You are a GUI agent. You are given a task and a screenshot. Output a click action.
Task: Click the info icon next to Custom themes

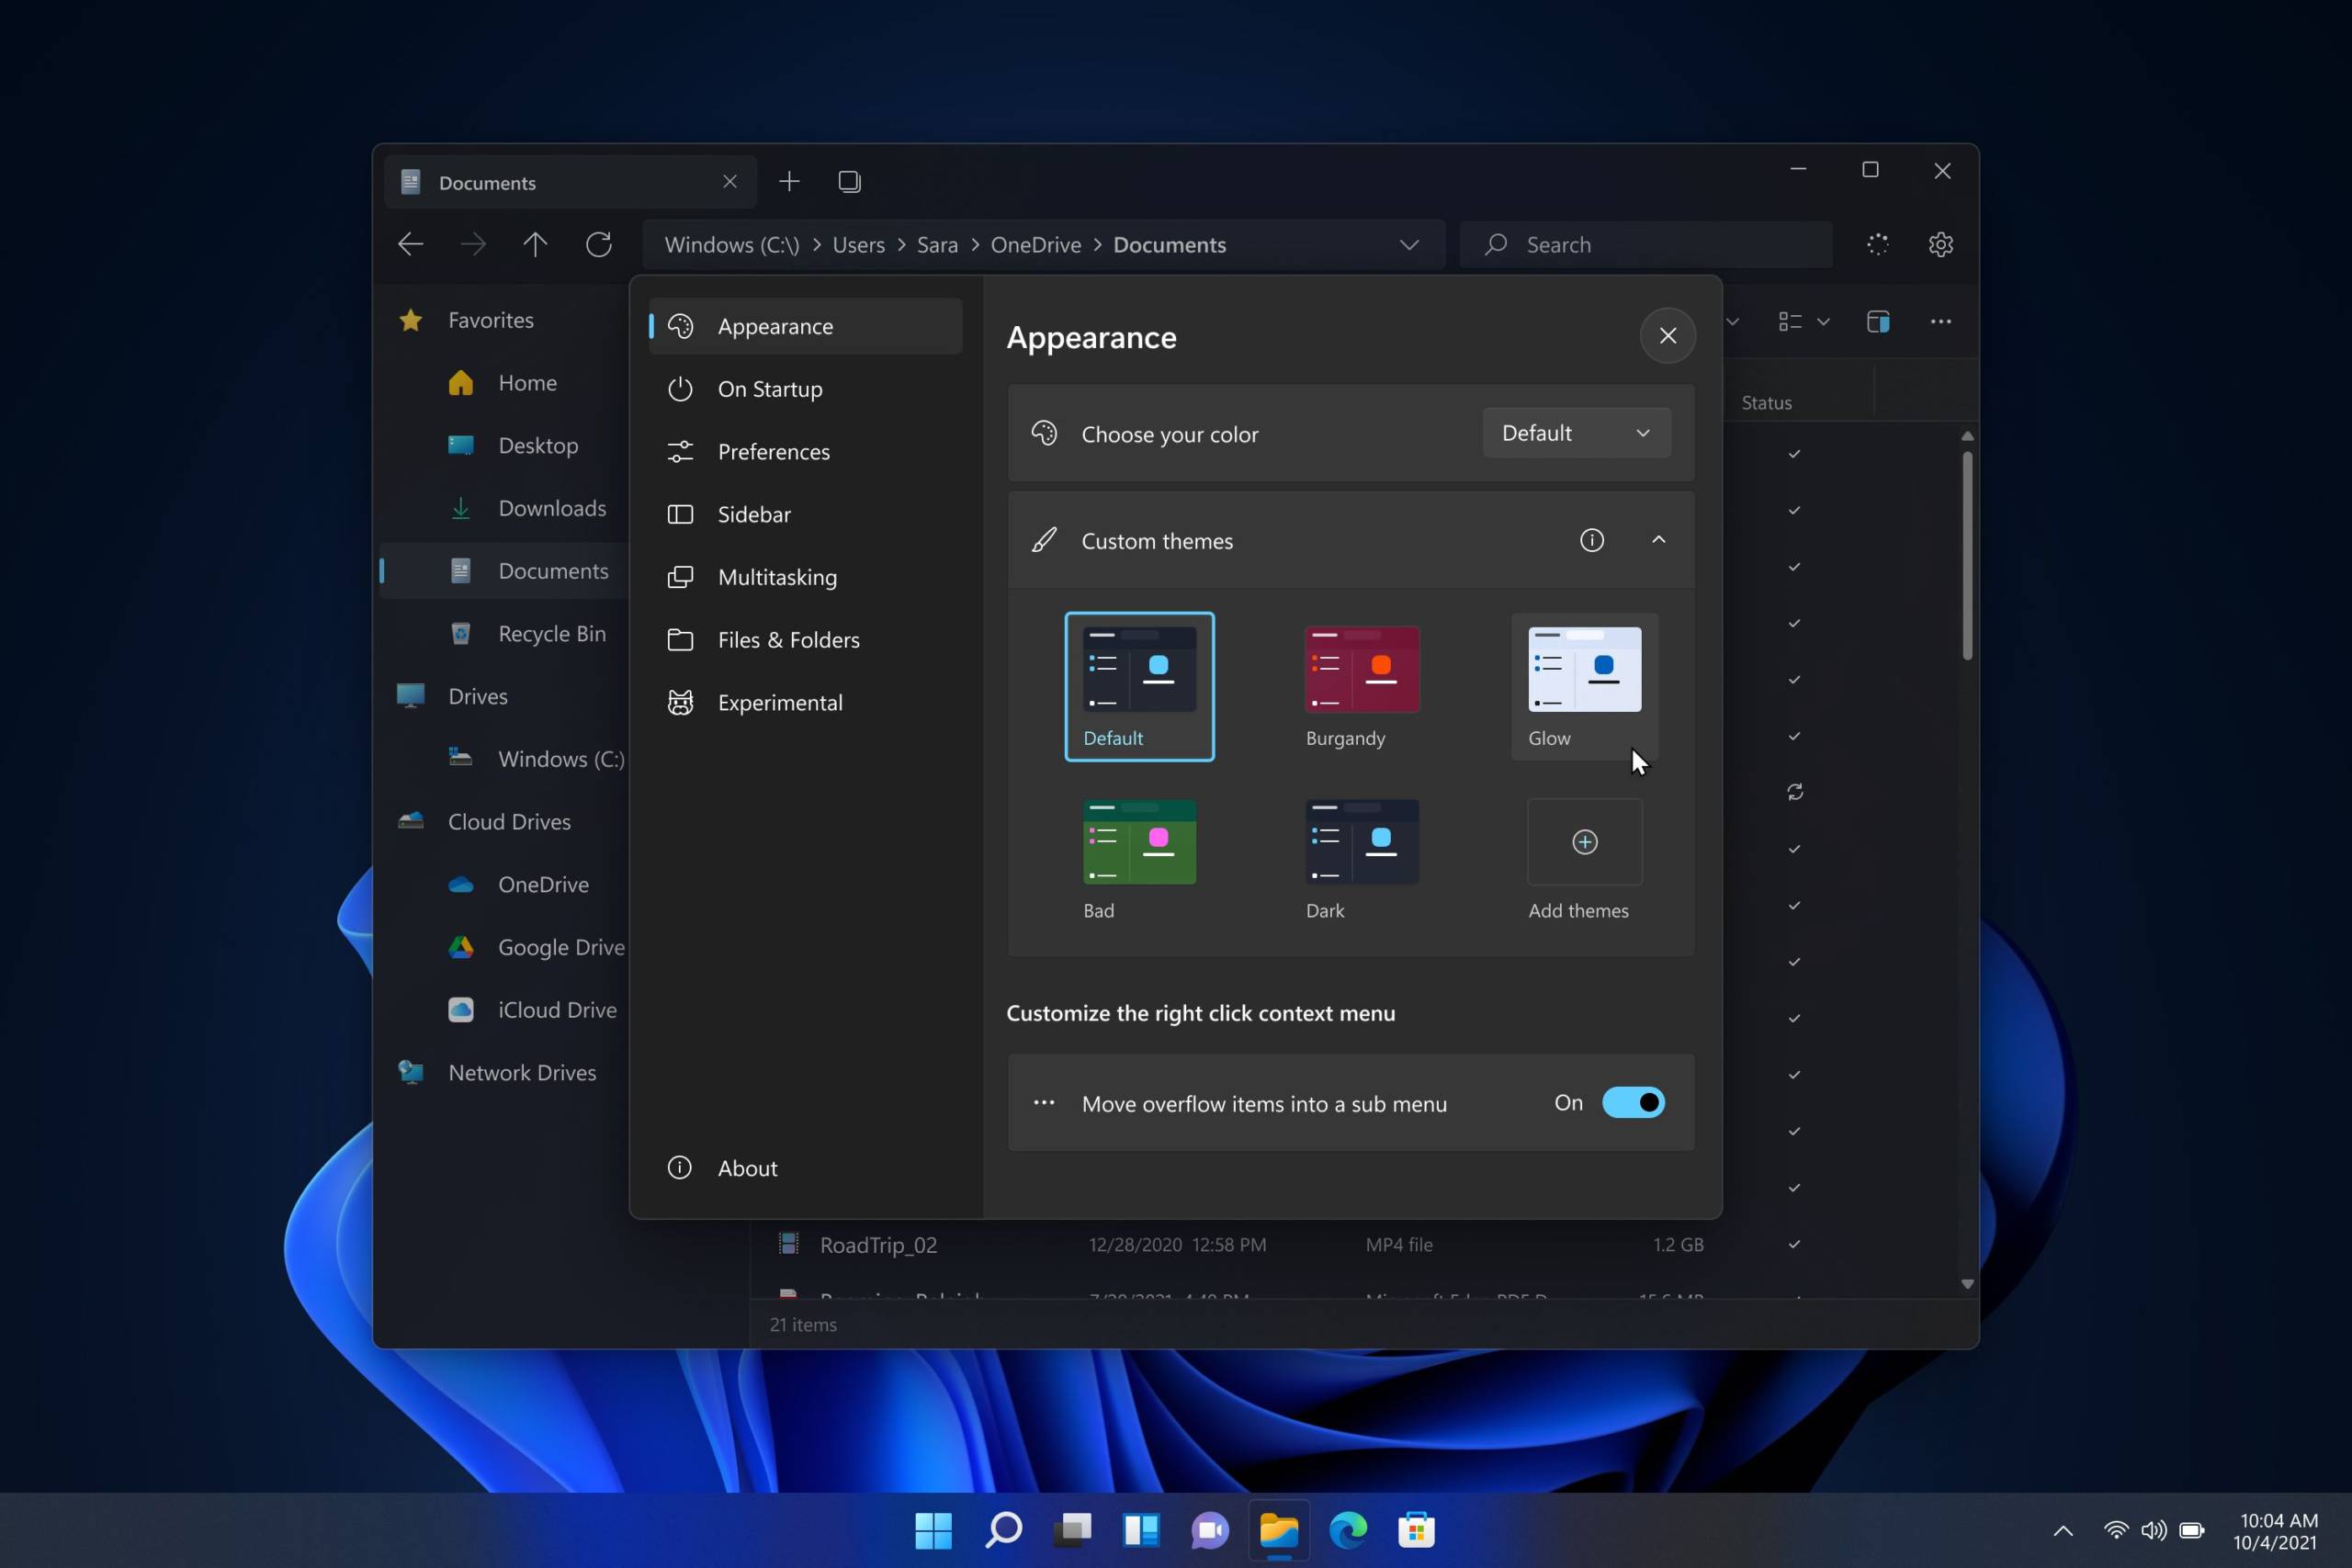point(1591,540)
